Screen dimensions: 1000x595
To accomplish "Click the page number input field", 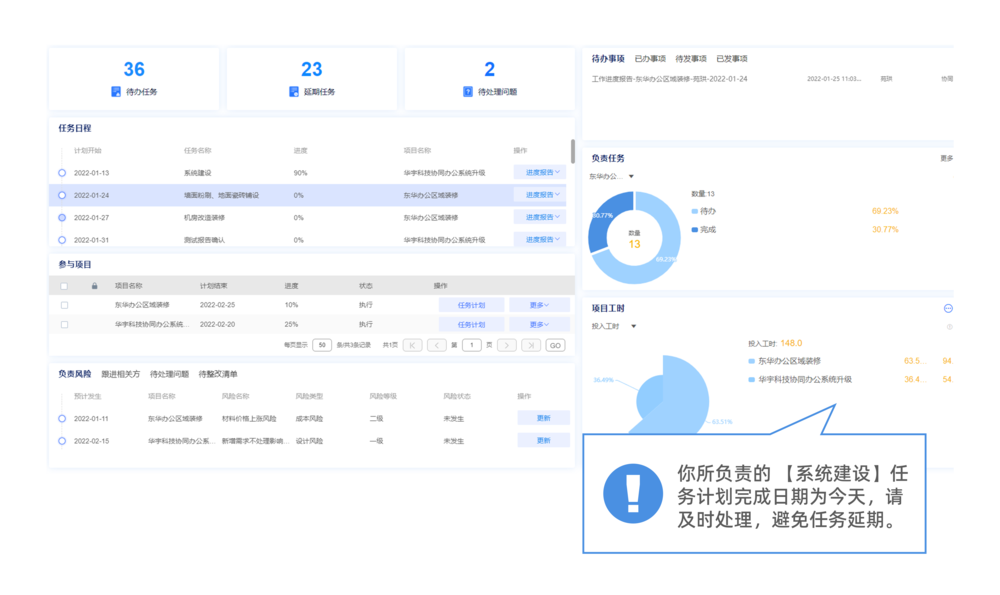I will pyautogui.click(x=471, y=345).
